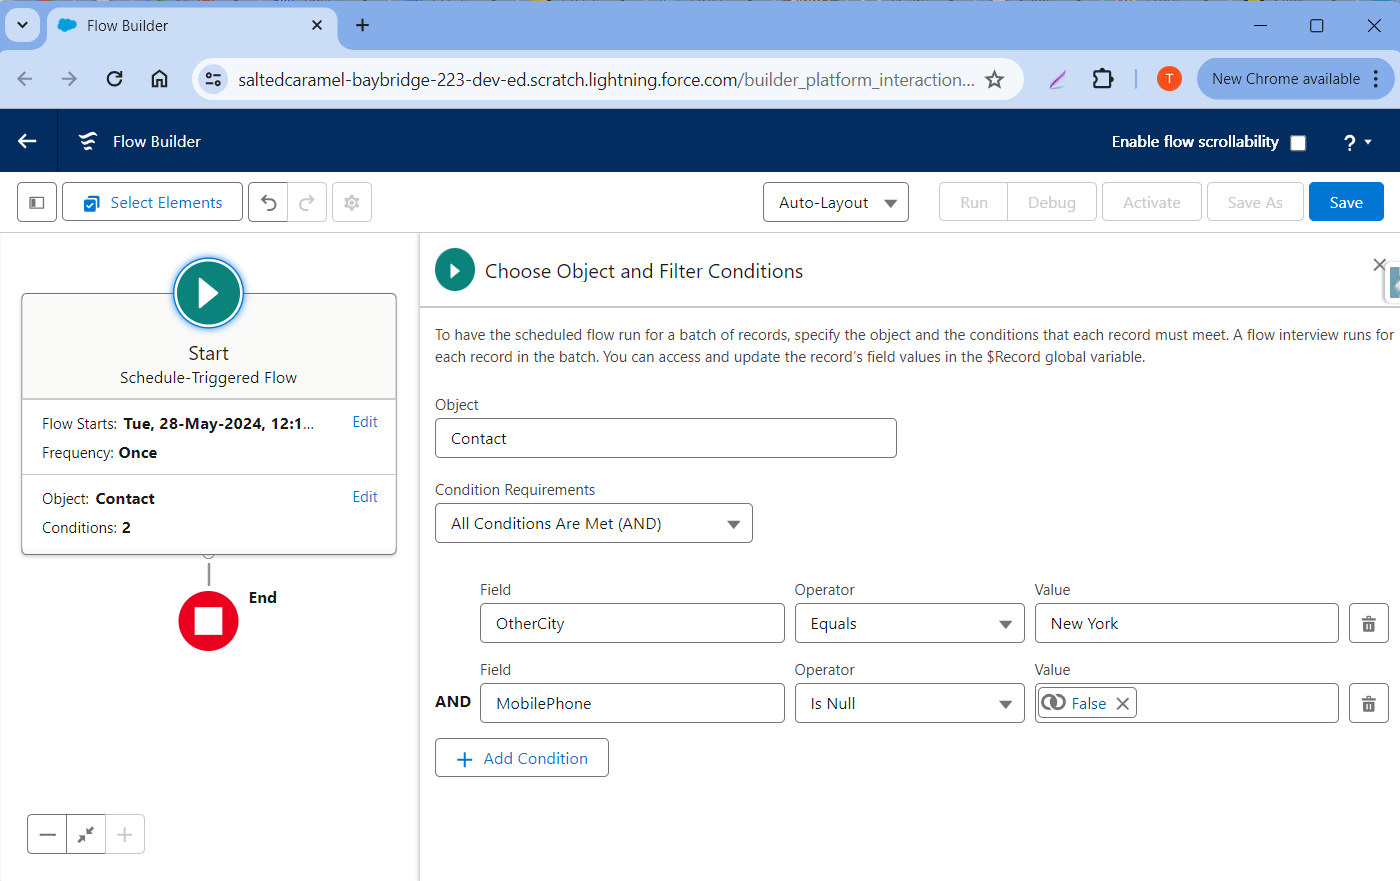The image size is (1400, 881).
Task: Bookmark this page with the star
Action: point(994,79)
